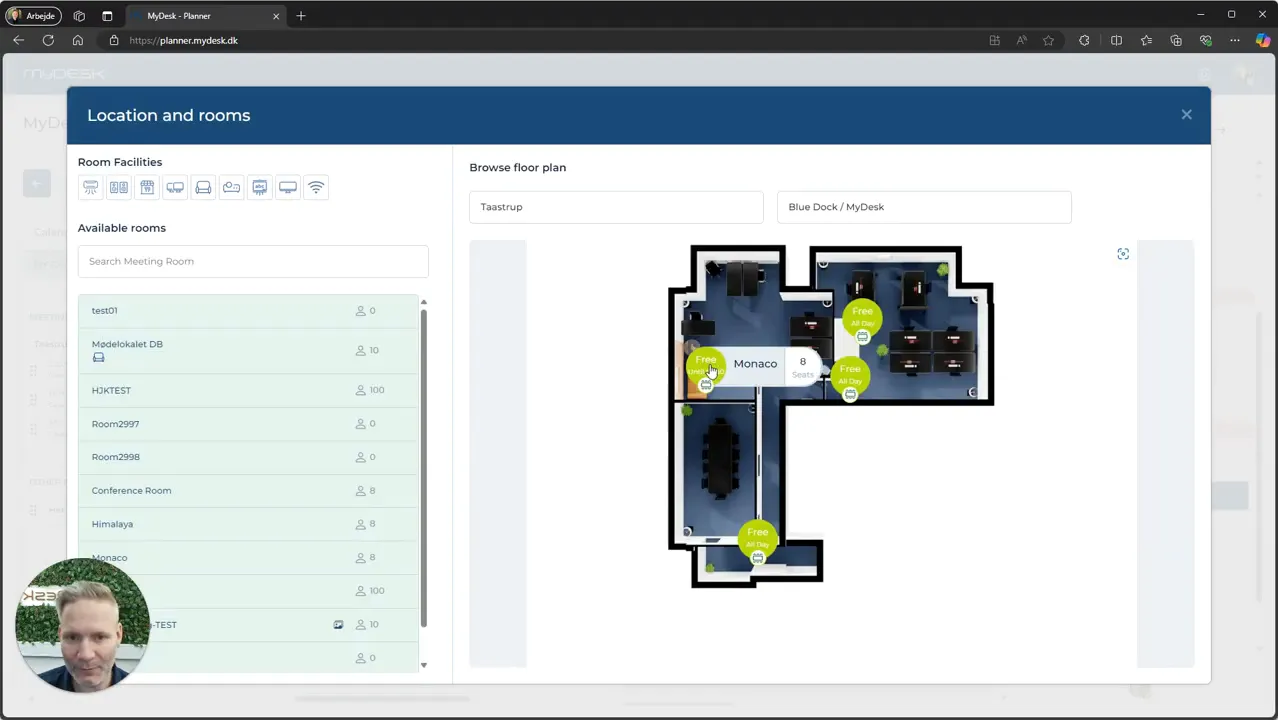Add this page to favorites
The height and width of the screenshot is (720, 1278).
1048,40
